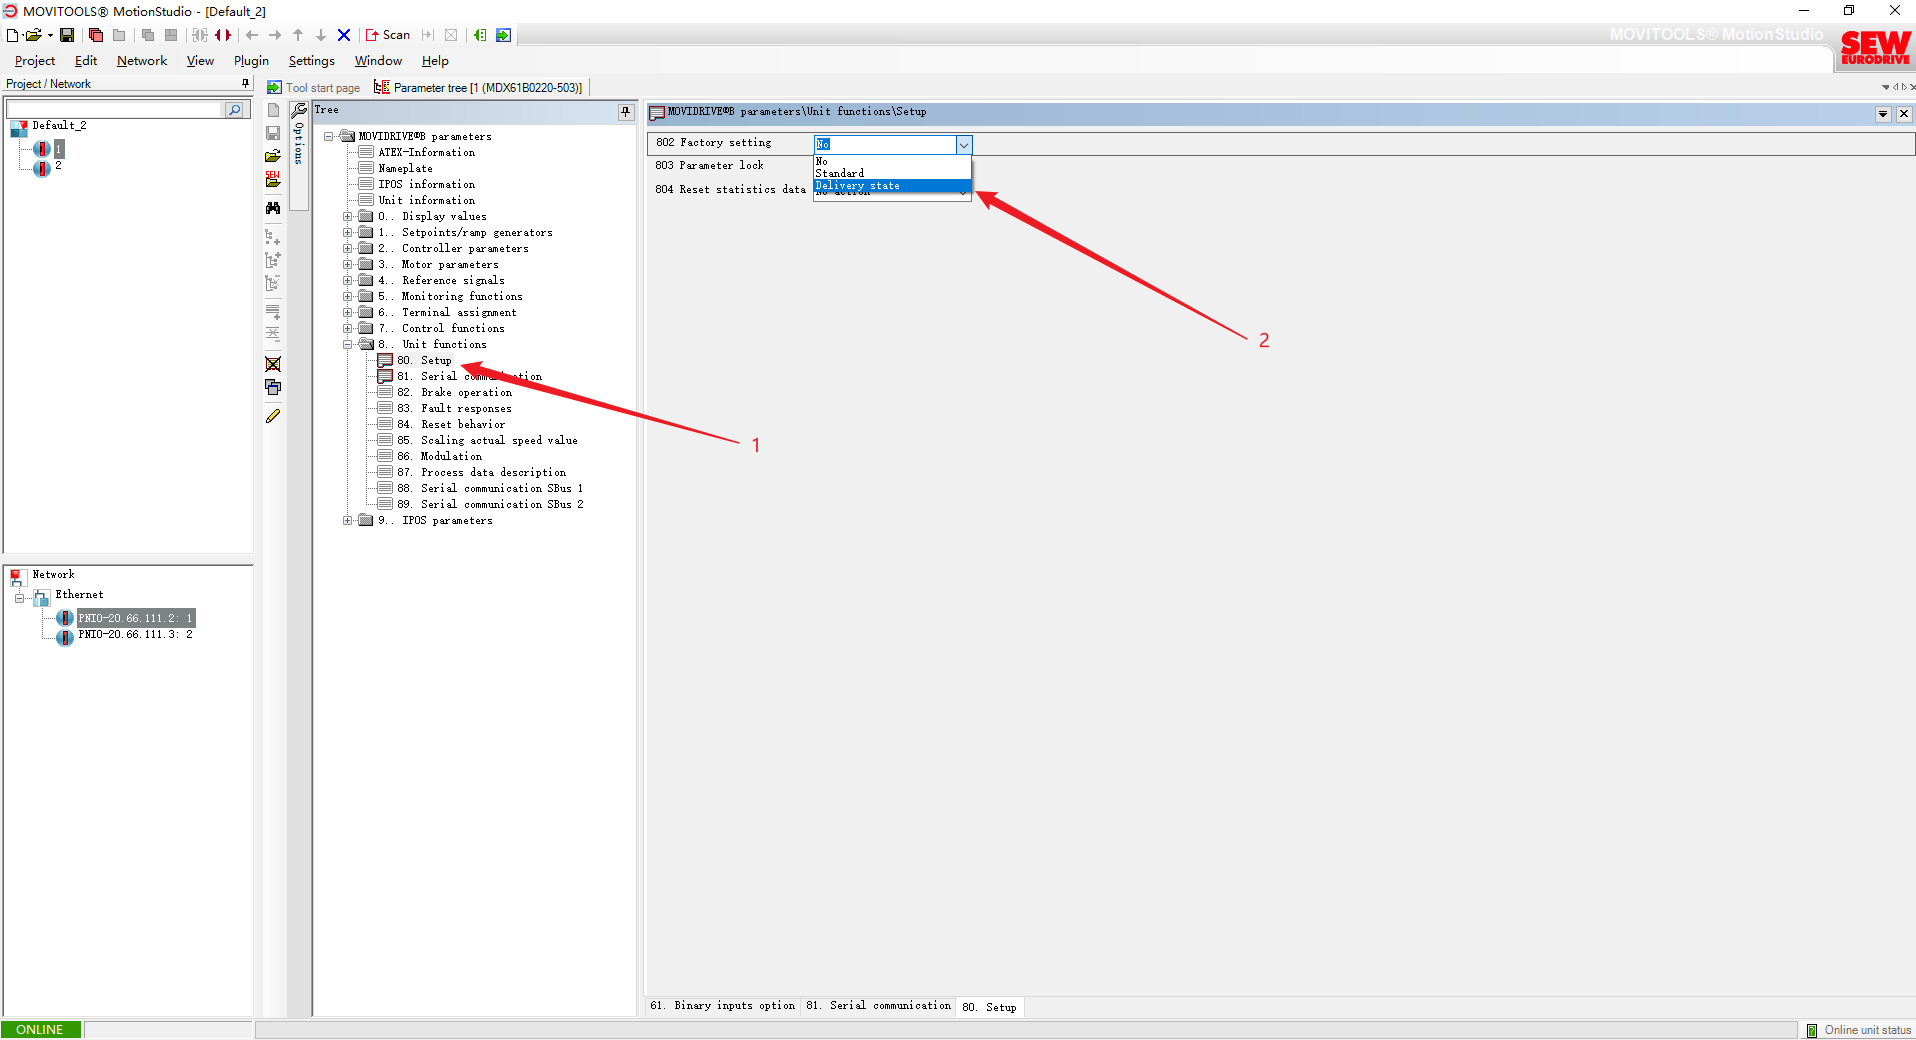Expand the 3.. Motor parameters folder
The width and height of the screenshot is (1916, 1040).
point(348,265)
